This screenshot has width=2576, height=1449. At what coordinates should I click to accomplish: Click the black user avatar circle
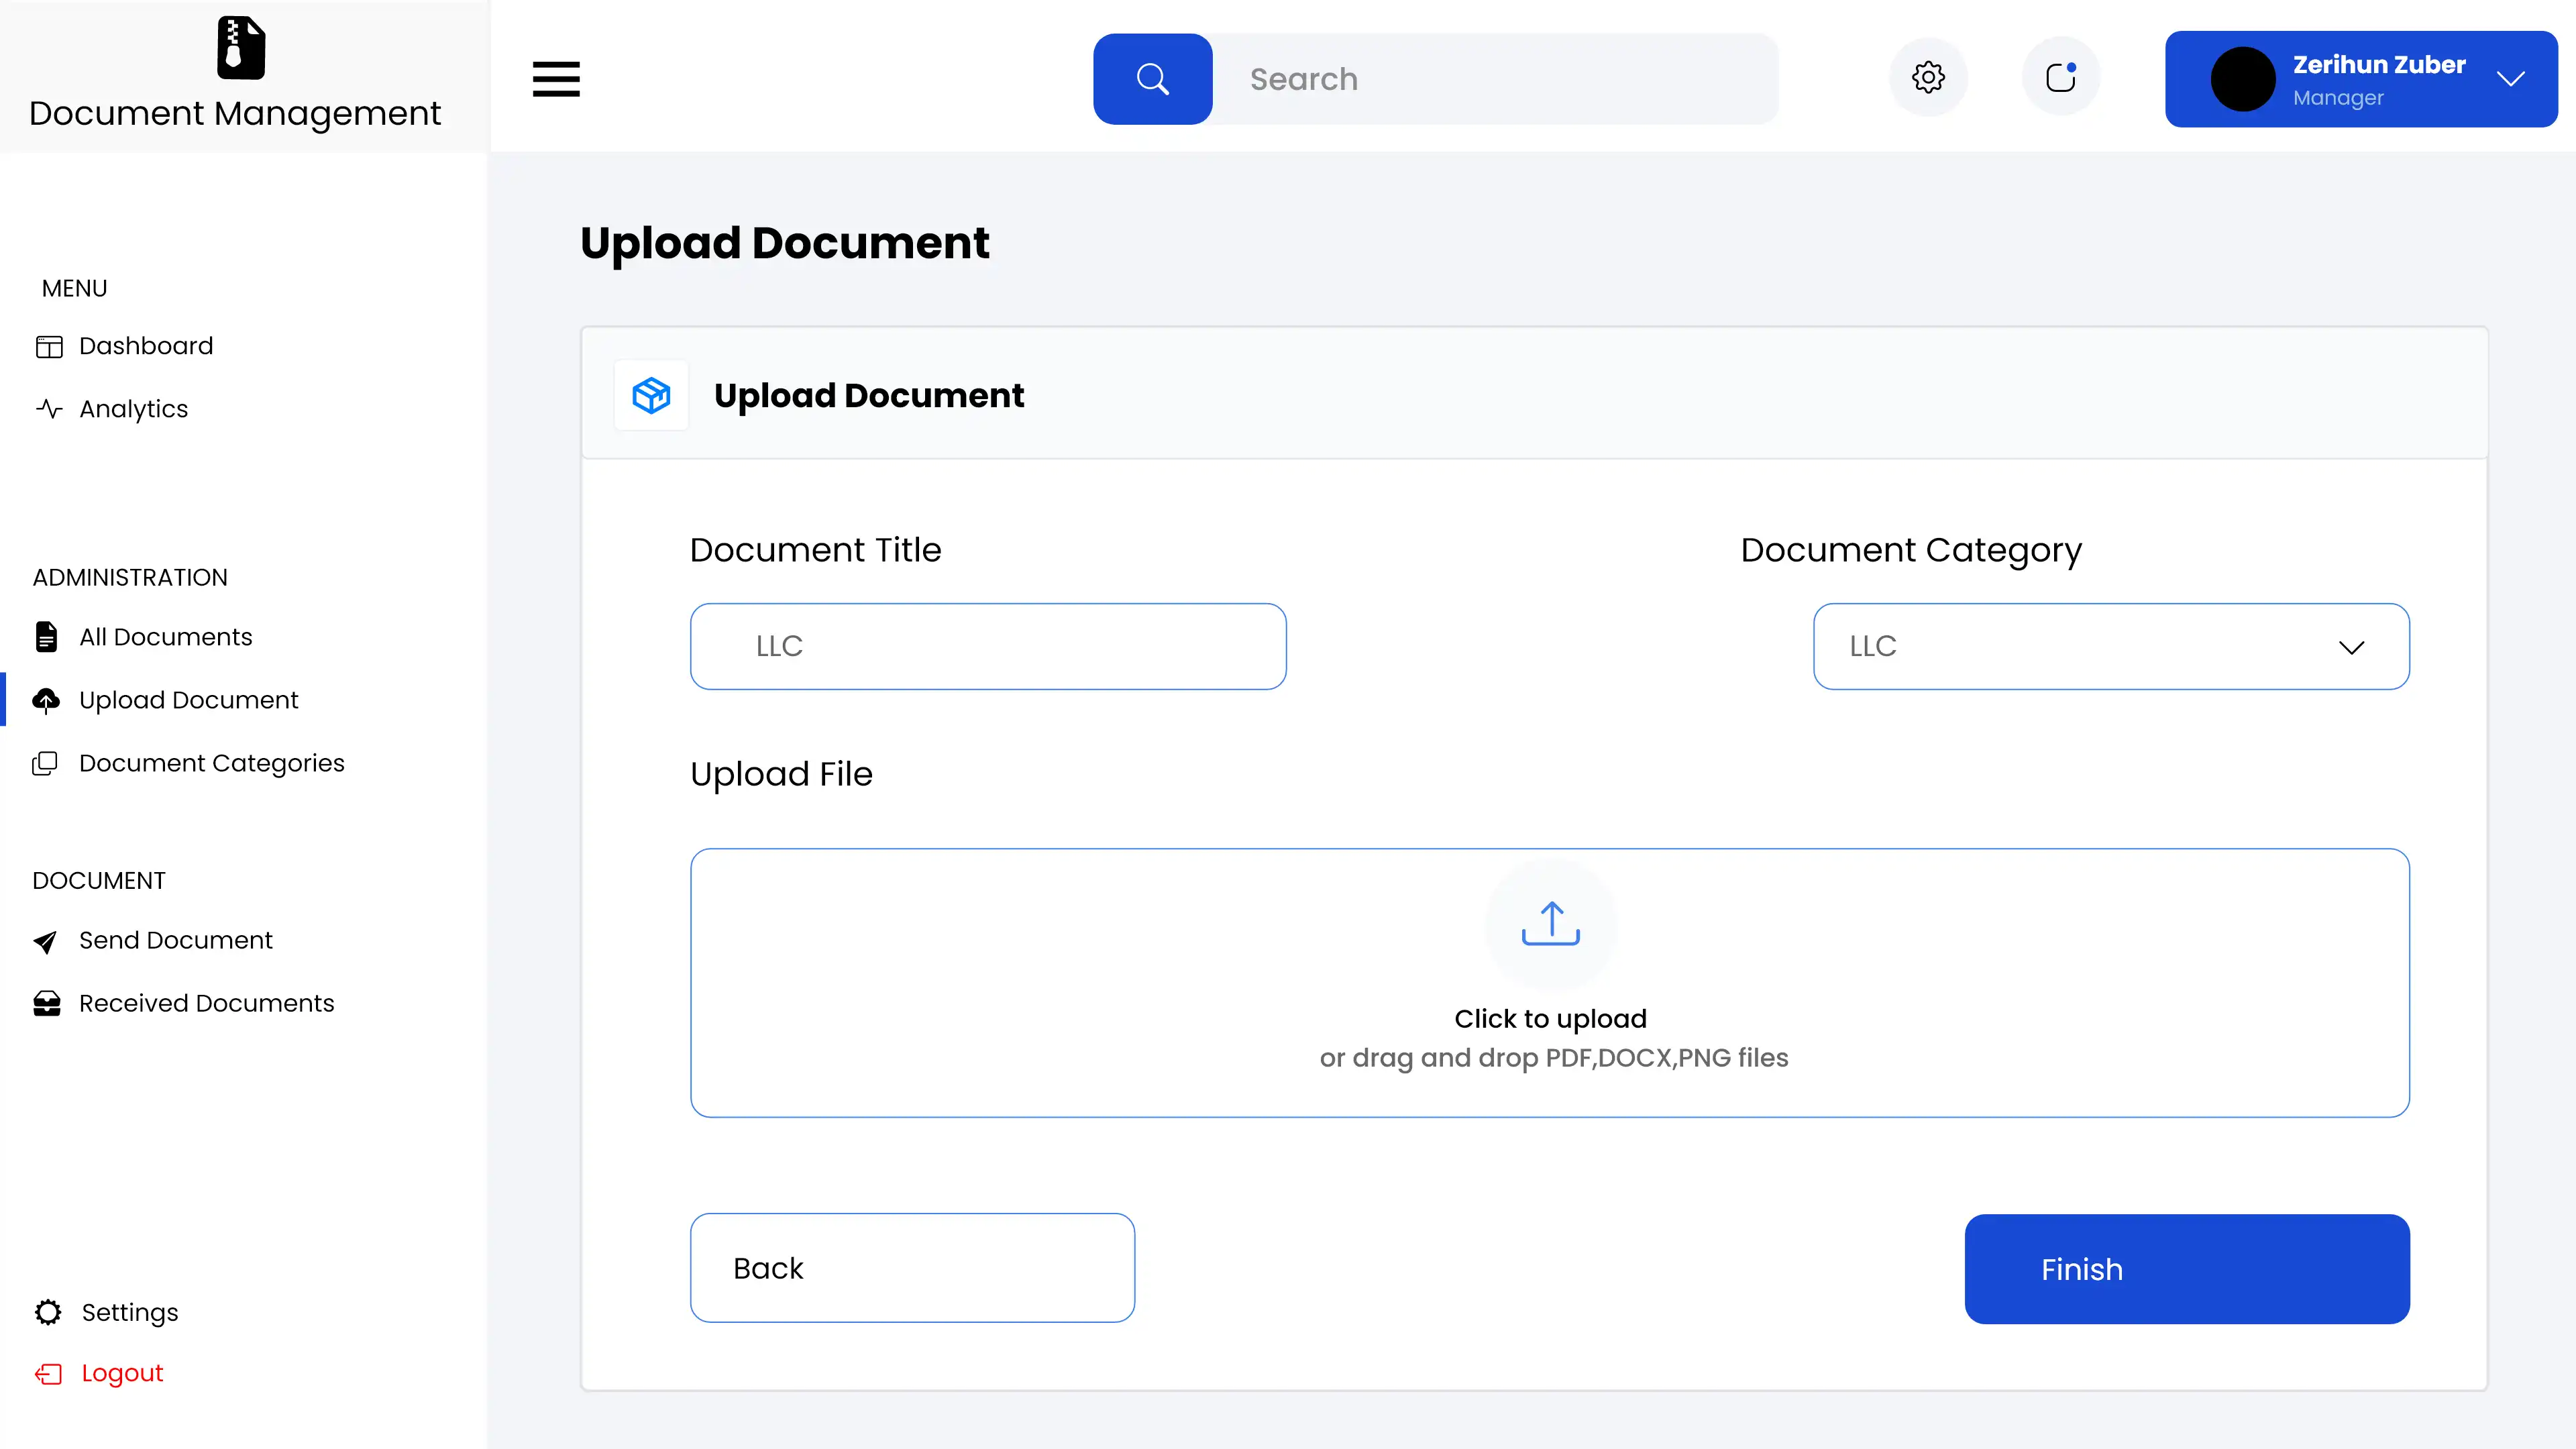click(2242, 79)
